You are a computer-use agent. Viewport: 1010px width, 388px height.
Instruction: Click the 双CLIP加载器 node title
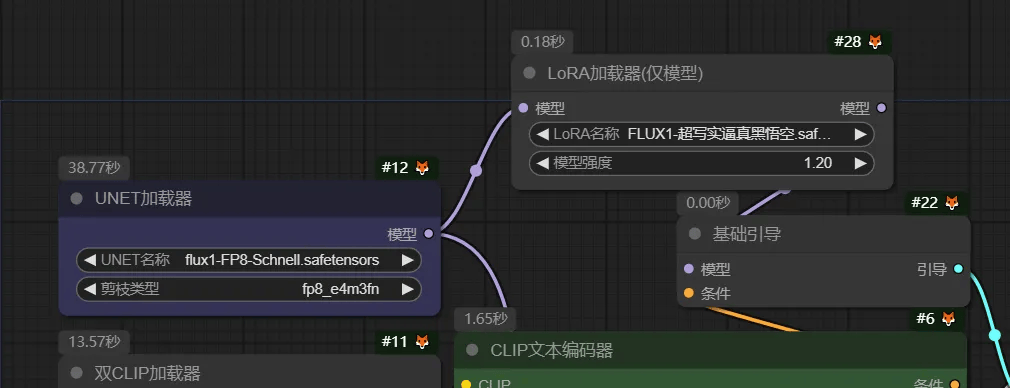point(148,373)
